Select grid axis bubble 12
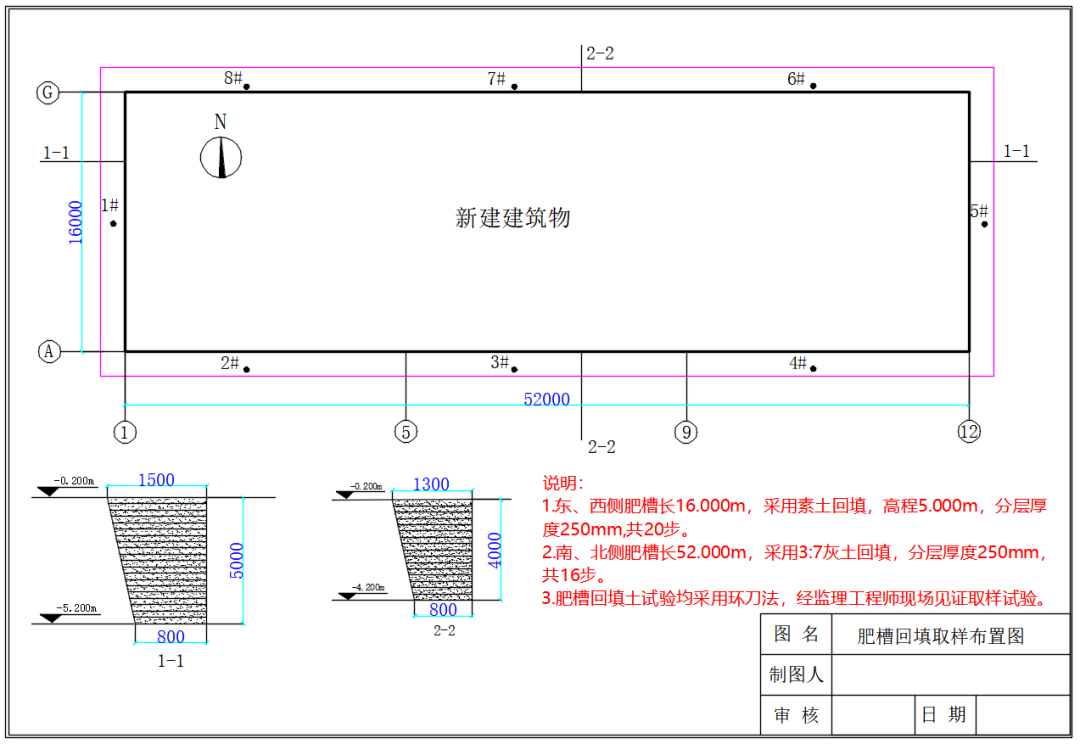The height and width of the screenshot is (744, 1080). point(969,432)
